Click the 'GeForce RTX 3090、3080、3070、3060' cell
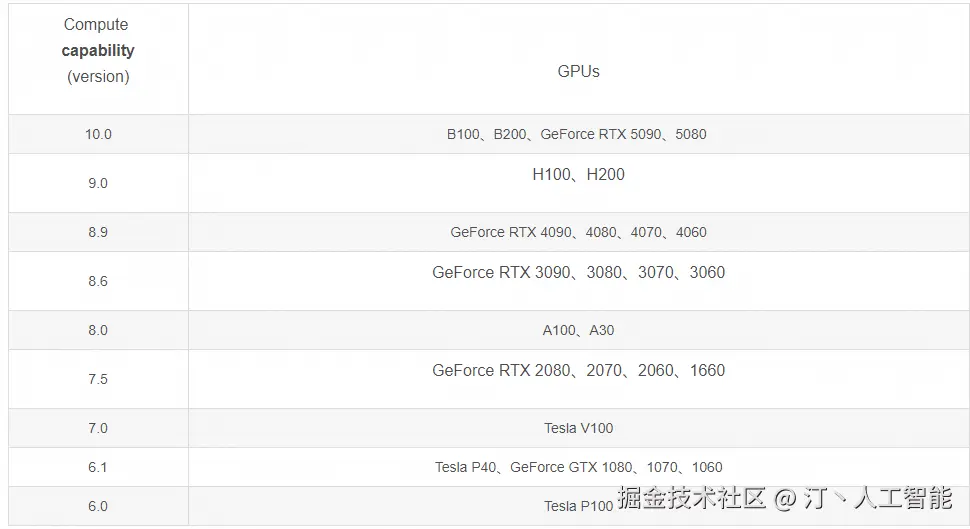The width and height of the screenshot is (970, 529). (579, 281)
